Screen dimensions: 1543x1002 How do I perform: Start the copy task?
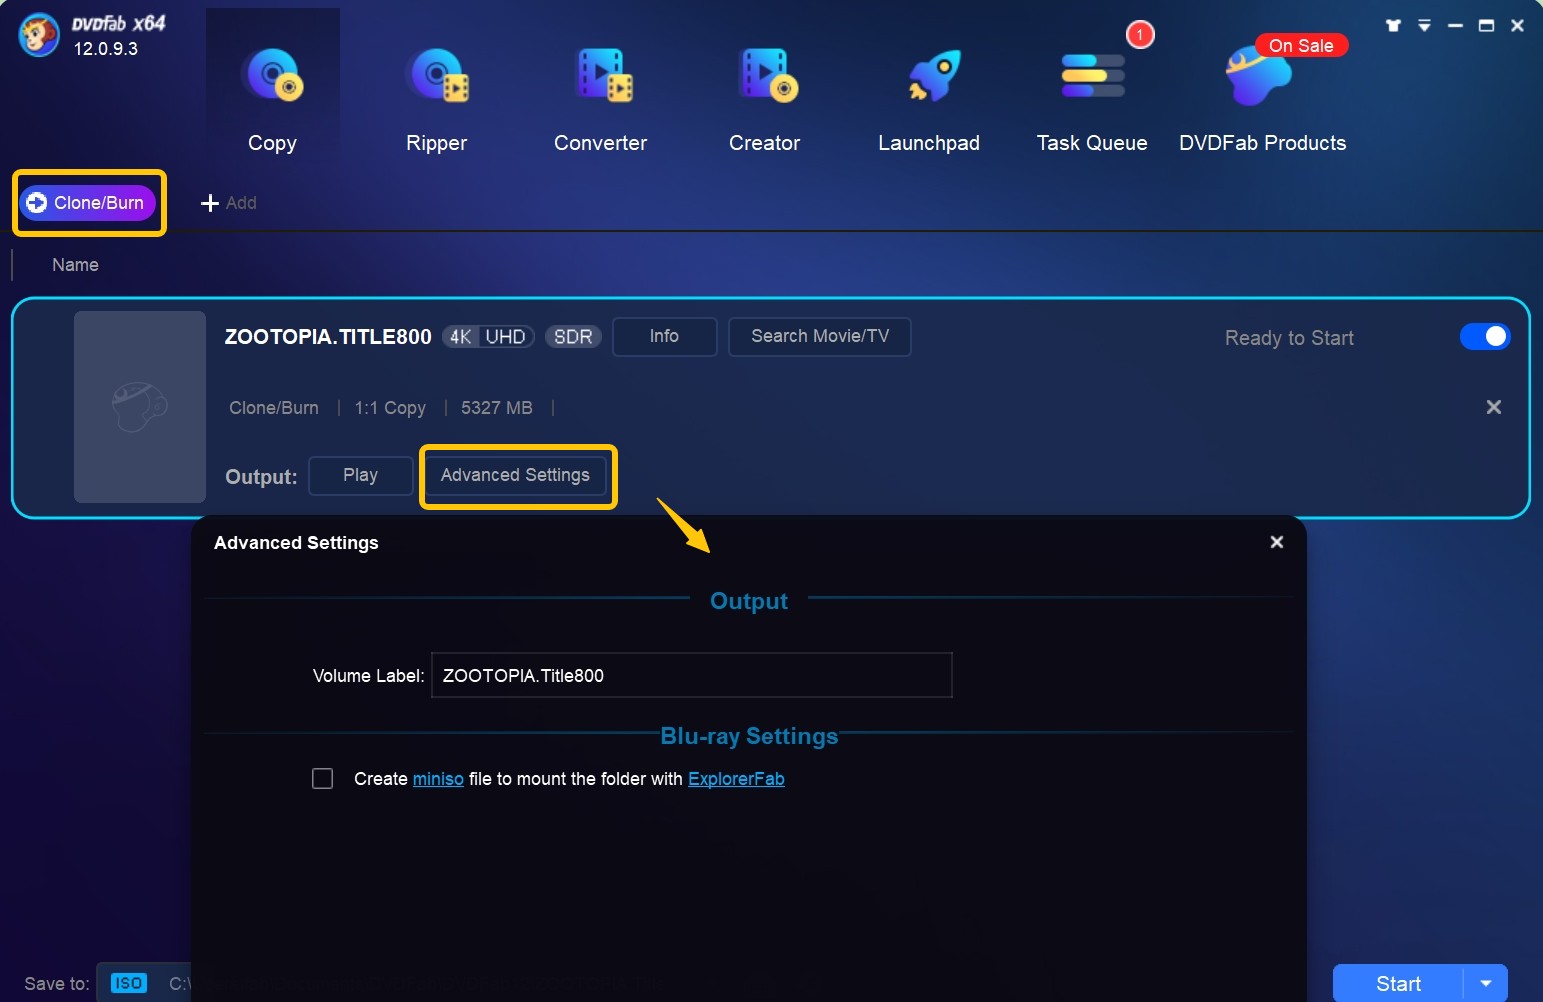click(x=1398, y=984)
